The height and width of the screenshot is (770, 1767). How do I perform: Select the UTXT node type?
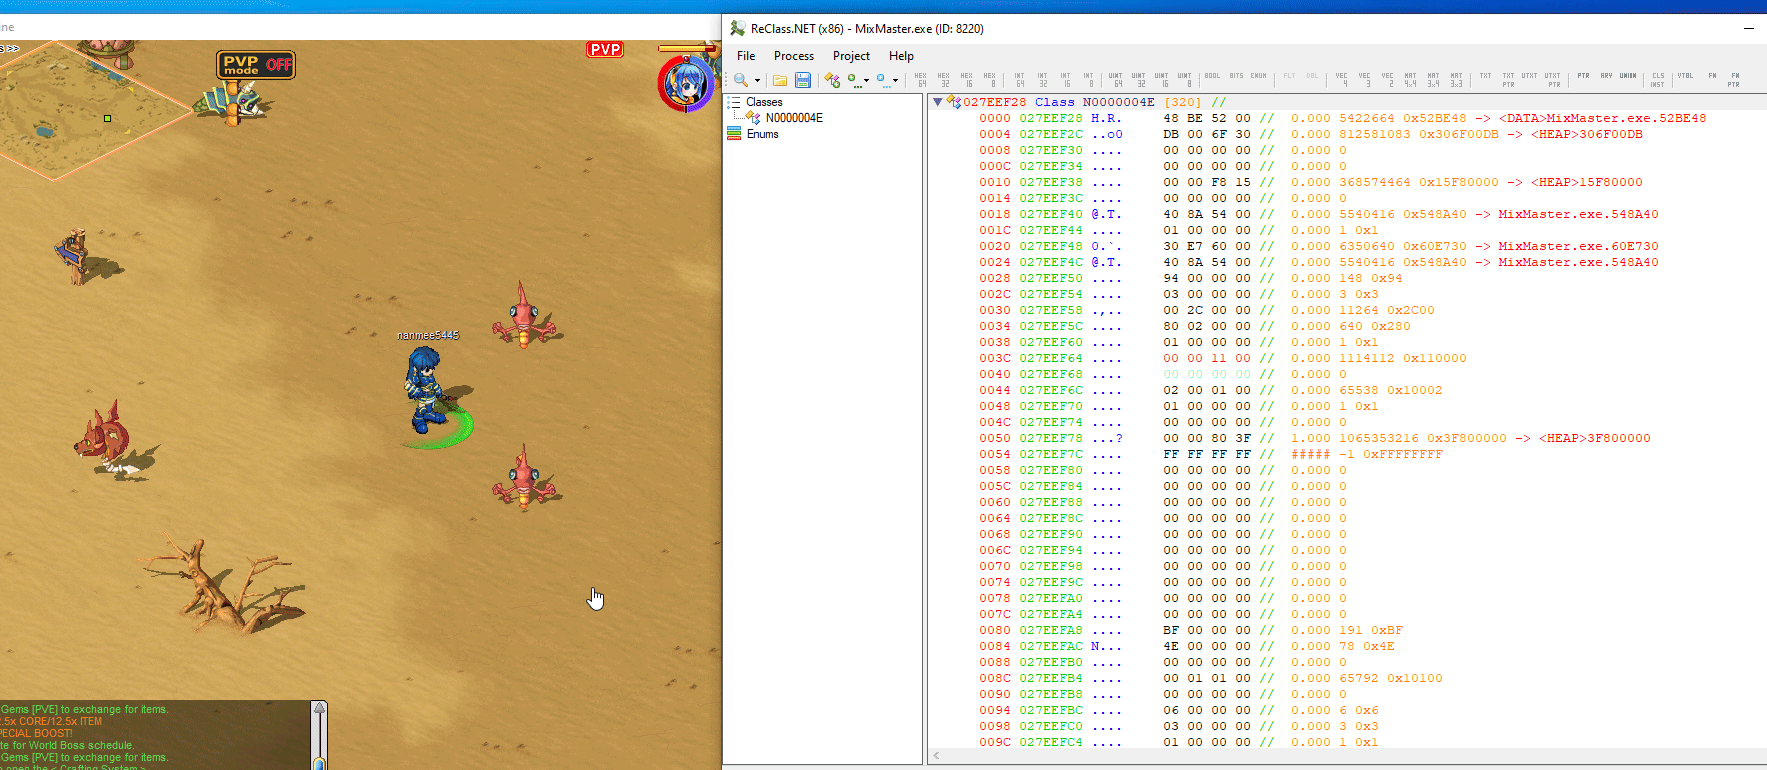(1530, 76)
